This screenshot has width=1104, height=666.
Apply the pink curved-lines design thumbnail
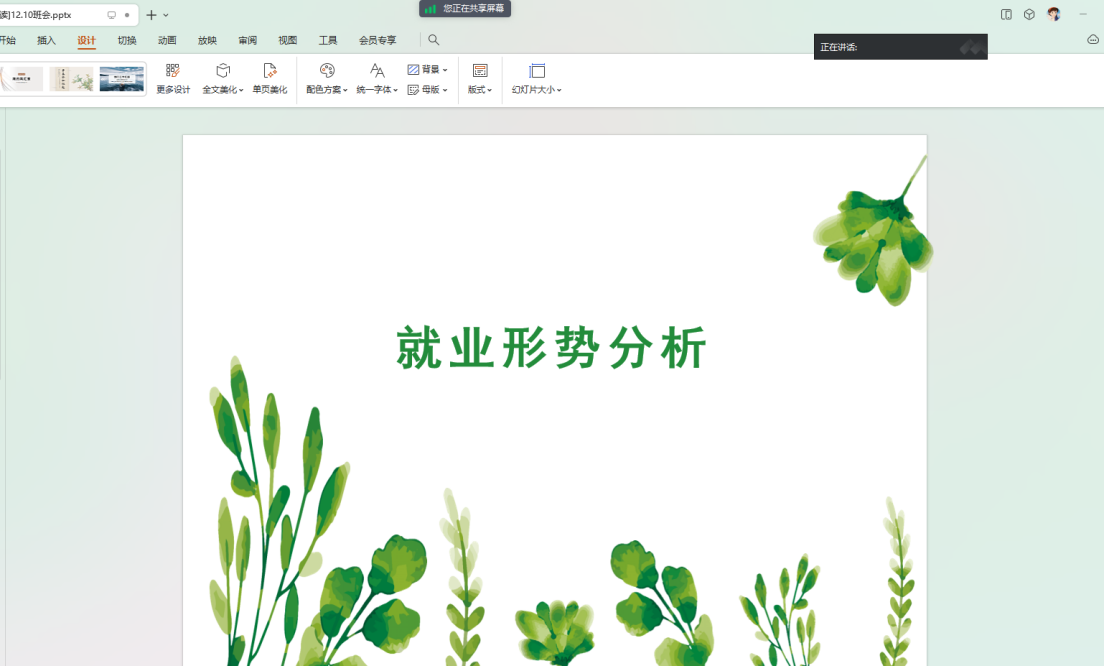(22, 79)
